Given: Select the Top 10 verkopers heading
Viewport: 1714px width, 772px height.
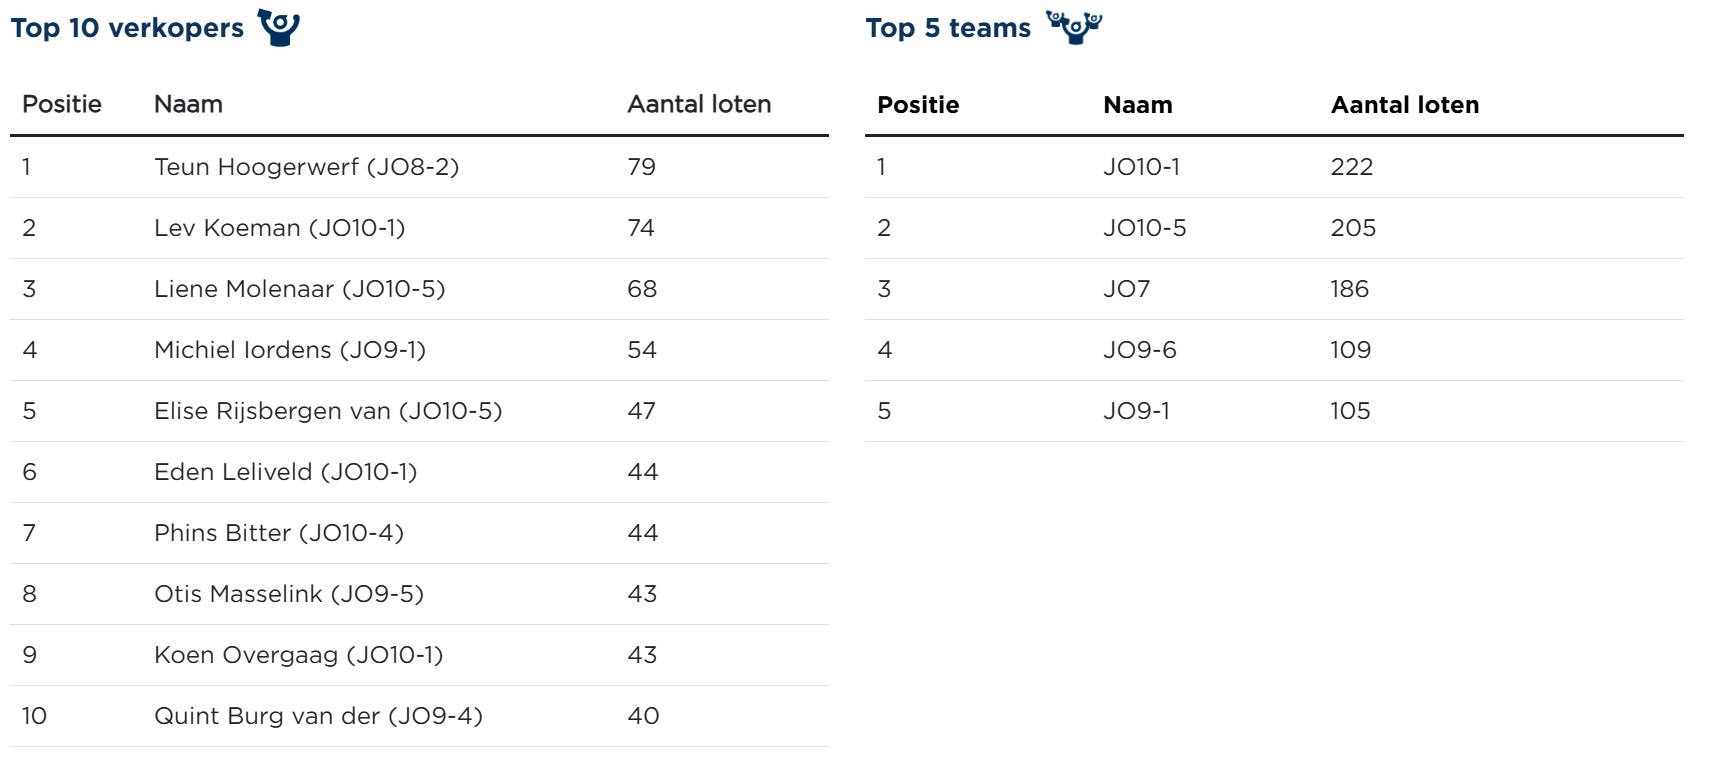Looking at the screenshot, I should 127,28.
